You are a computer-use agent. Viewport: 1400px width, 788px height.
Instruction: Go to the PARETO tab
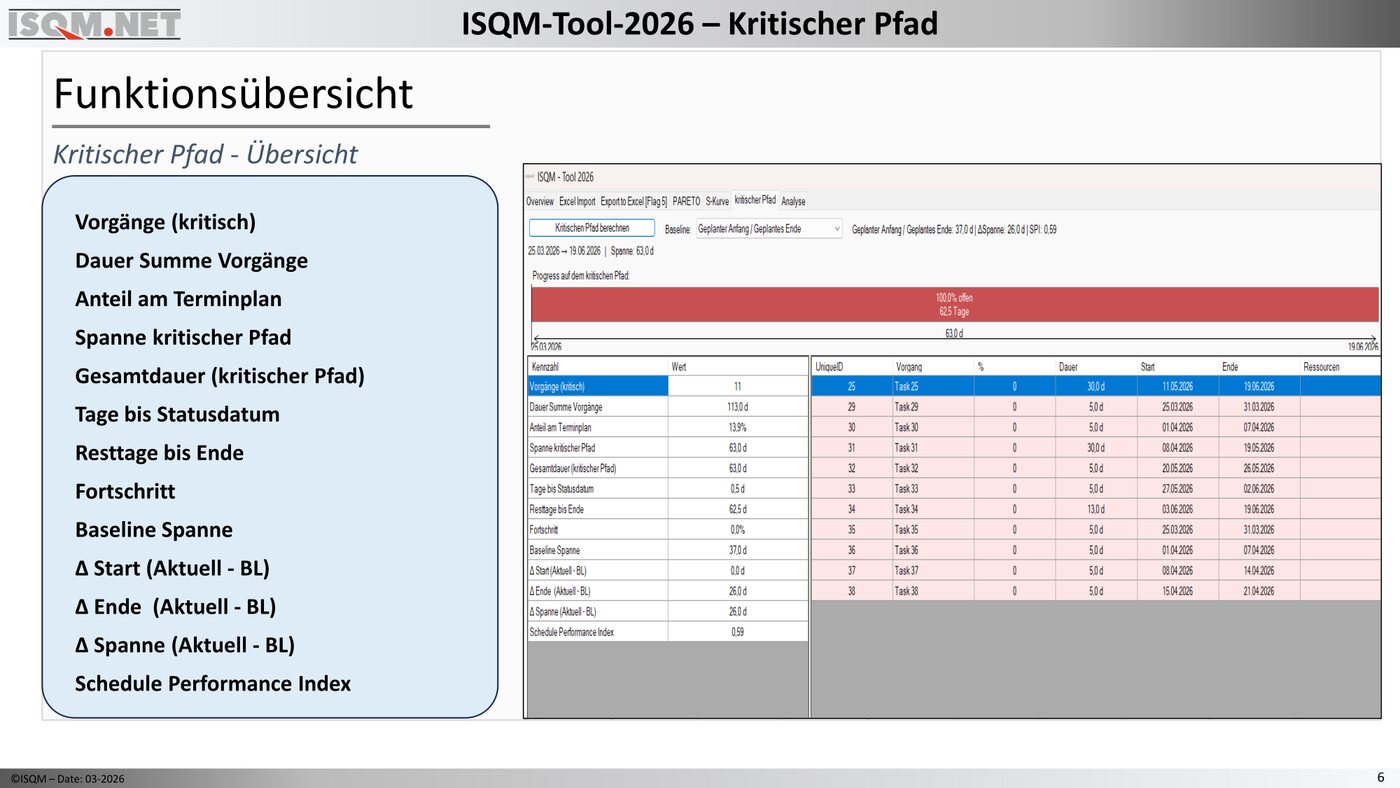686,202
